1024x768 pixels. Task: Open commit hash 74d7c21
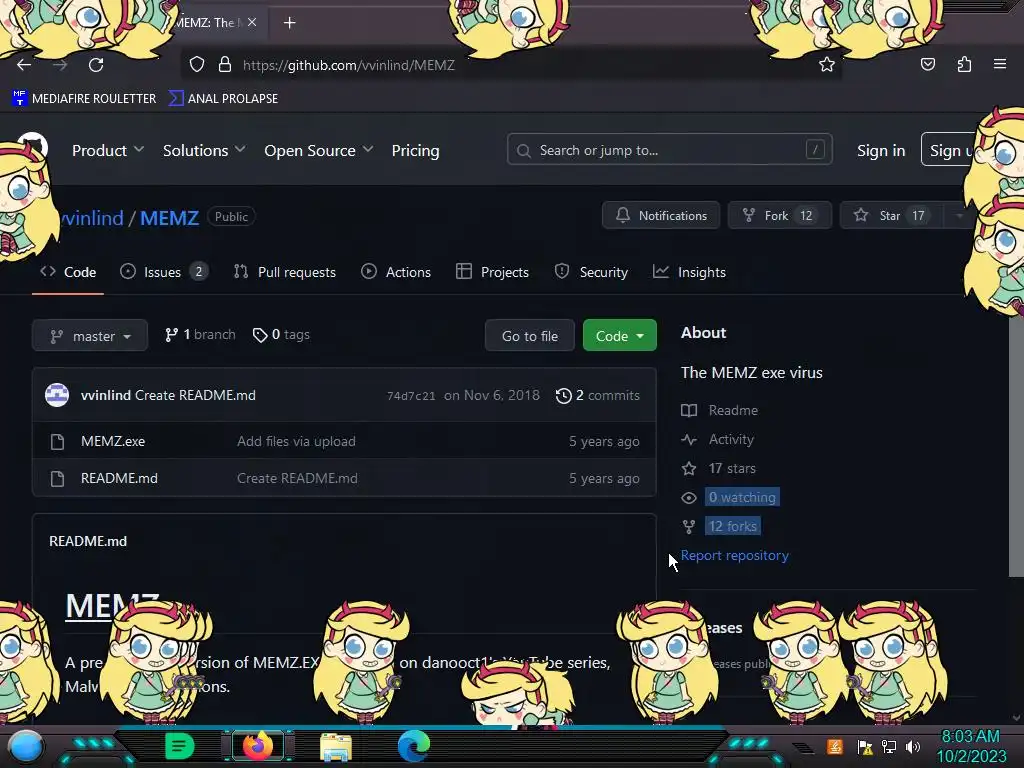[411, 396]
